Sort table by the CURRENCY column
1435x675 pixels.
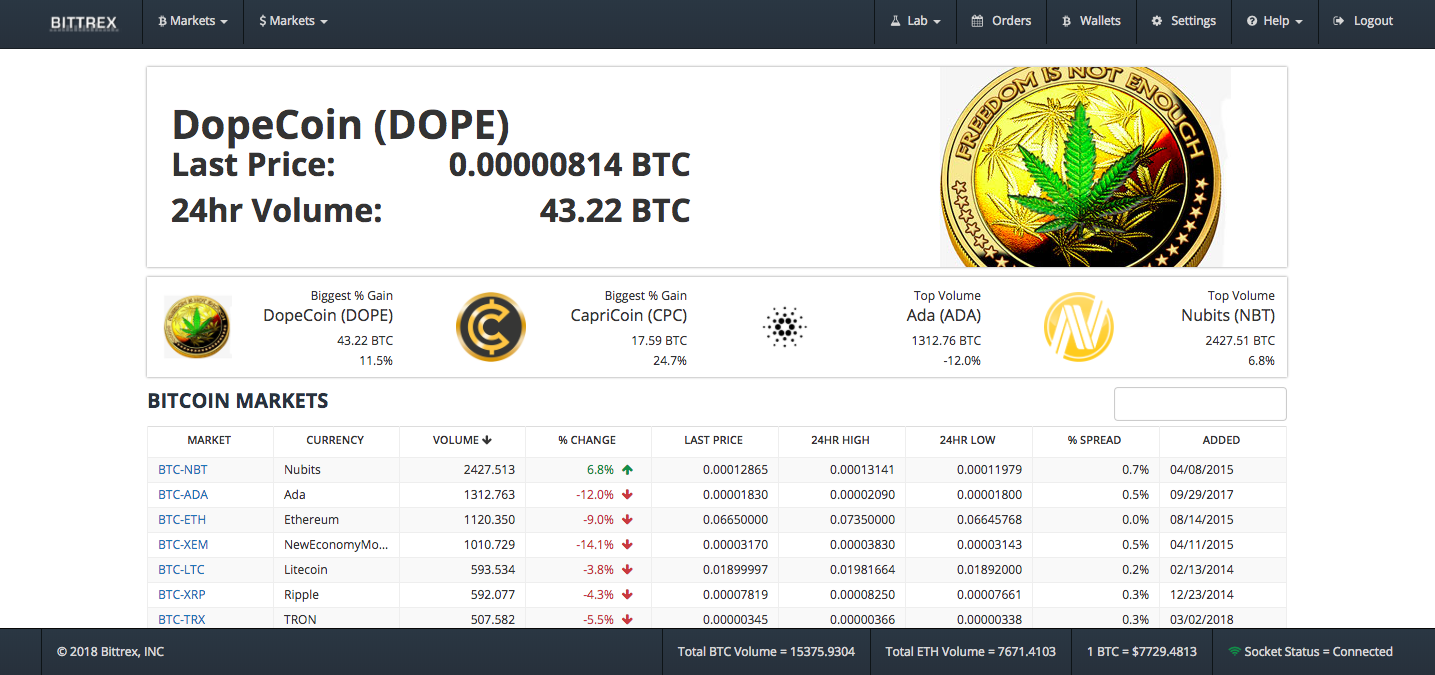pos(335,440)
